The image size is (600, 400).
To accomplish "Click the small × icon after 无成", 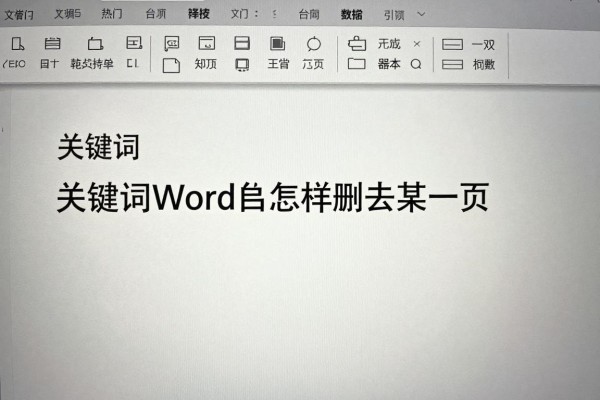I will 417,44.
